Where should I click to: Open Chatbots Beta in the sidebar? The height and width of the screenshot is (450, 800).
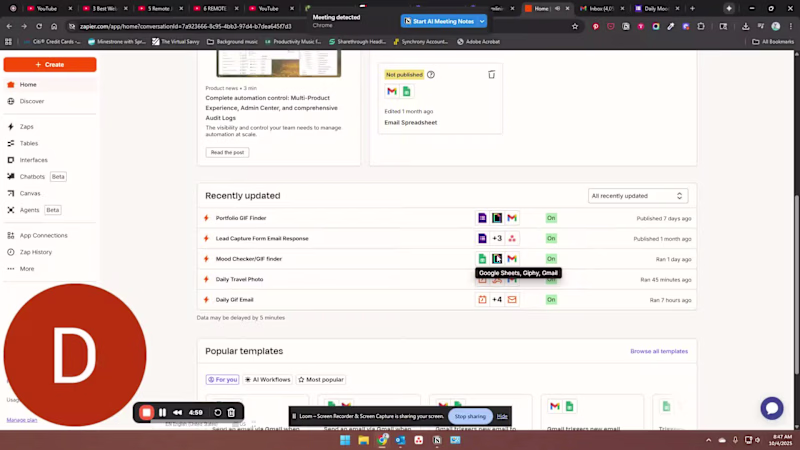(x=49, y=177)
